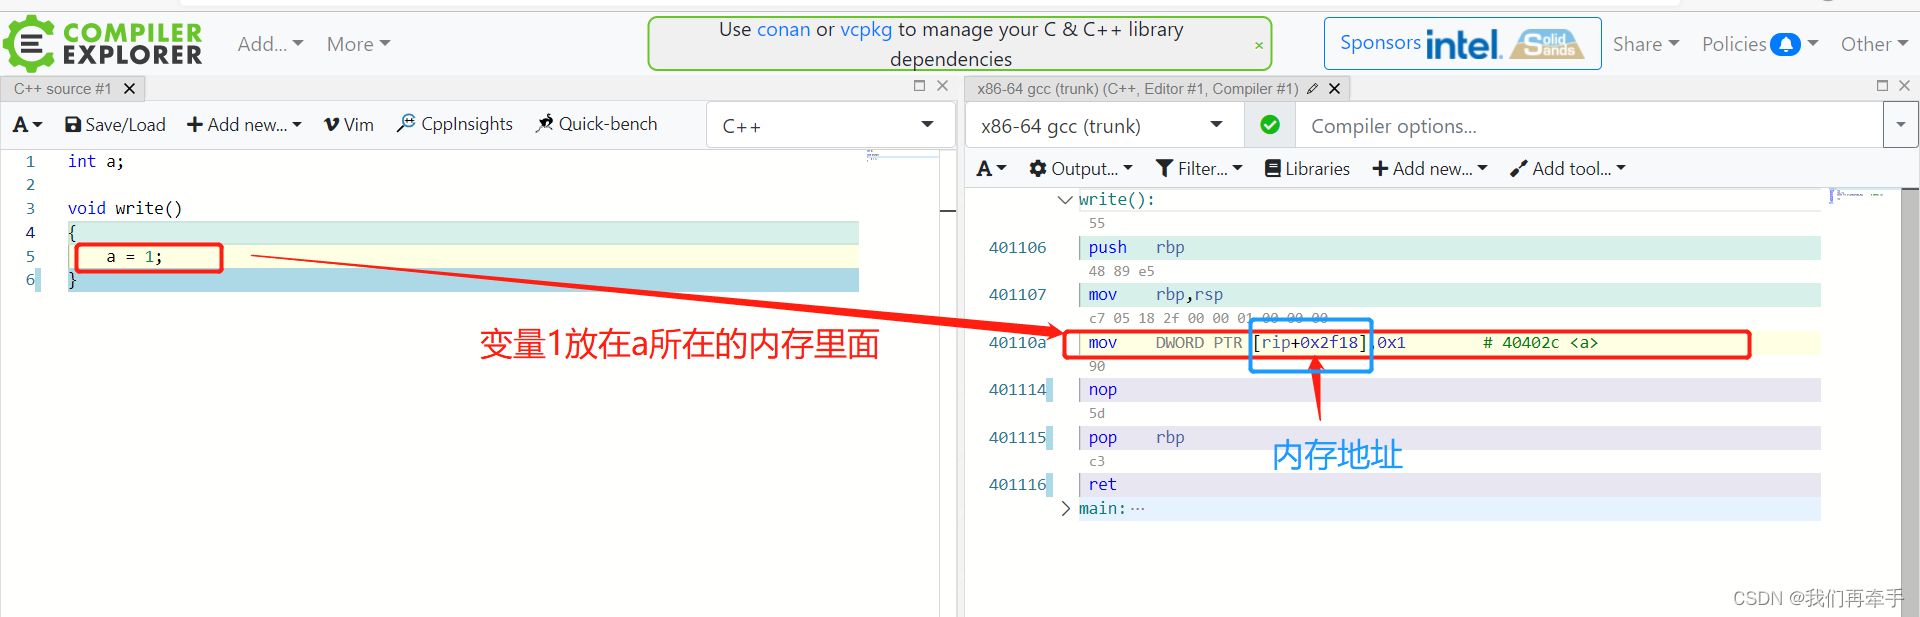Open the compiler options dropdown arrow
This screenshot has height=617, width=1920.
(x=1900, y=126)
